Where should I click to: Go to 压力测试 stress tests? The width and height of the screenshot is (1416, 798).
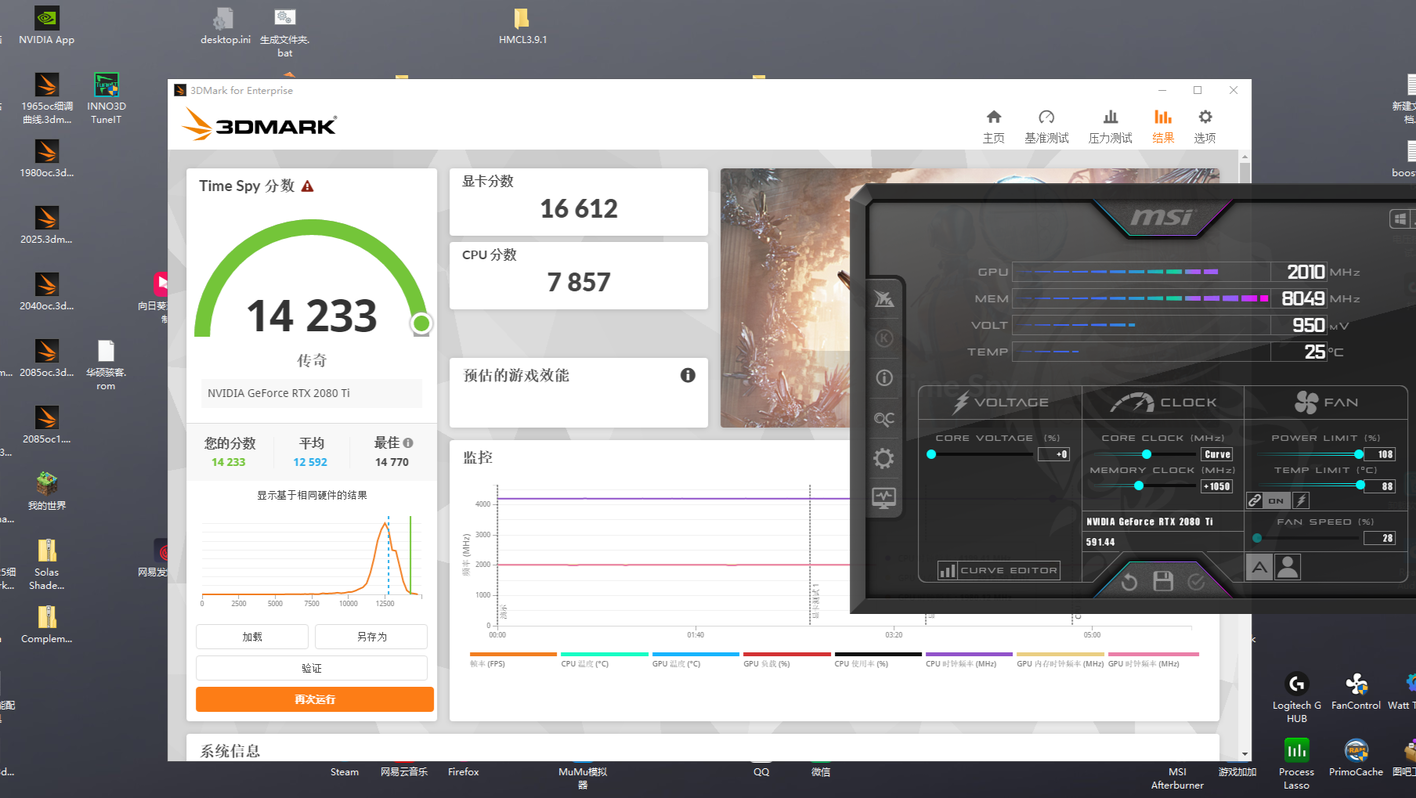click(x=1110, y=126)
